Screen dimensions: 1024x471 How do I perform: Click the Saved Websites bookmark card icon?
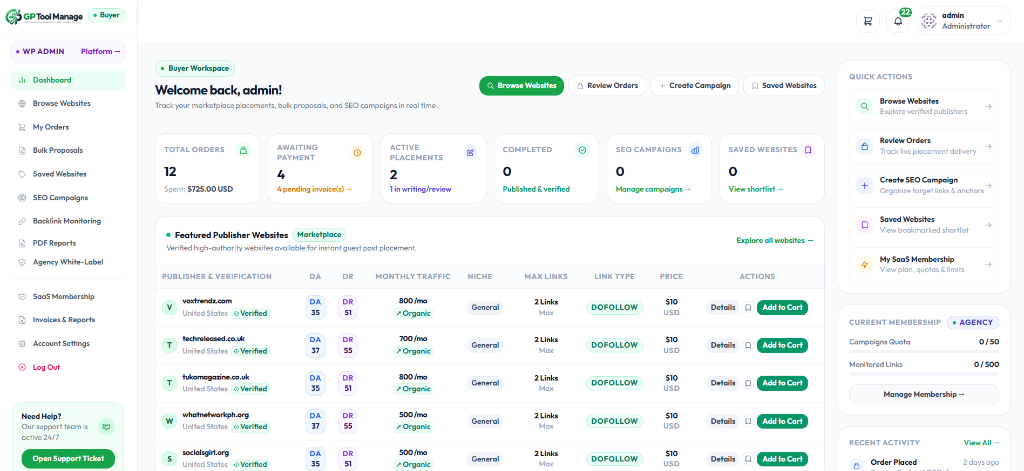click(x=808, y=150)
